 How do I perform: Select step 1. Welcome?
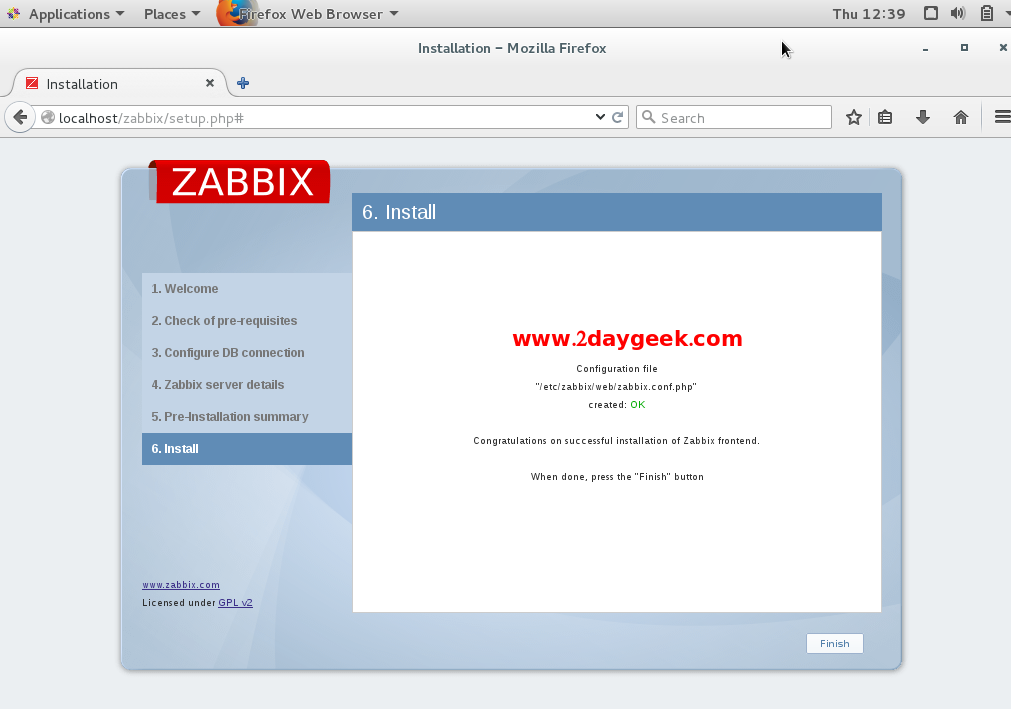point(247,289)
